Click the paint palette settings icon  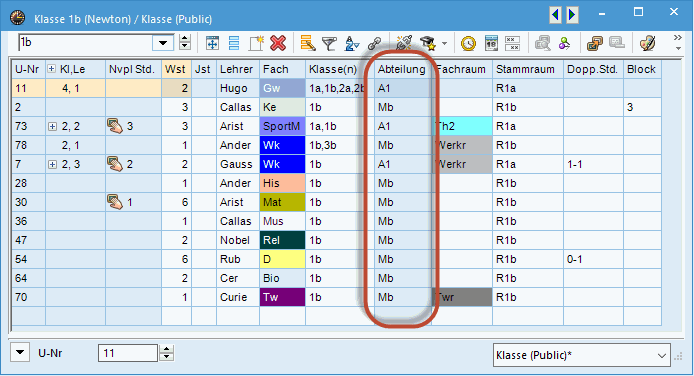648,43
